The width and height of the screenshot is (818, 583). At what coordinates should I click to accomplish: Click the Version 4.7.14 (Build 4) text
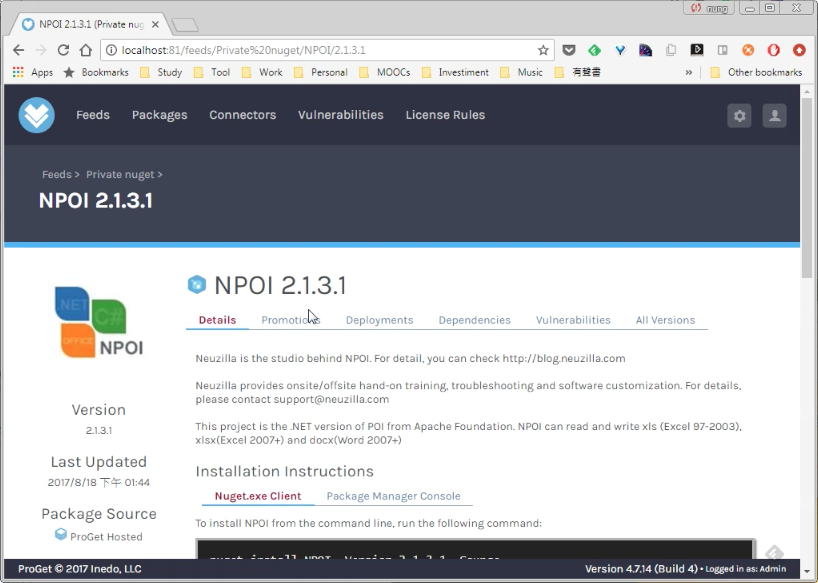[x=641, y=569]
